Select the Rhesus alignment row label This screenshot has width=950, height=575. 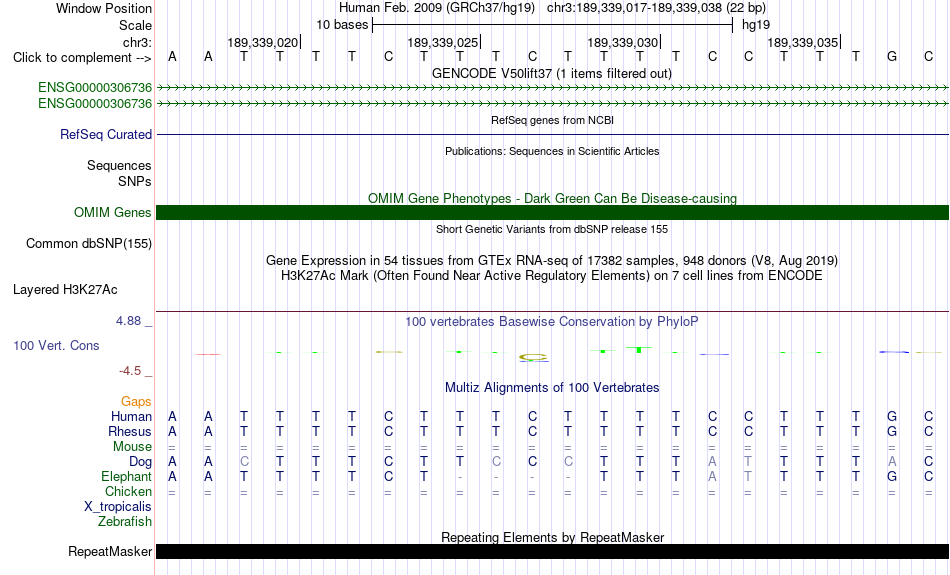pyautogui.click(x=130, y=431)
